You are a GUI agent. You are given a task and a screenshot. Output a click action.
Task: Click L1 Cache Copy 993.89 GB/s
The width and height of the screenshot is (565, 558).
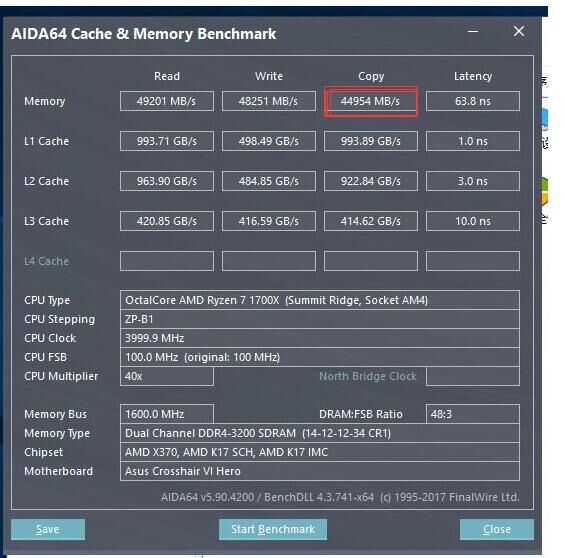371,141
